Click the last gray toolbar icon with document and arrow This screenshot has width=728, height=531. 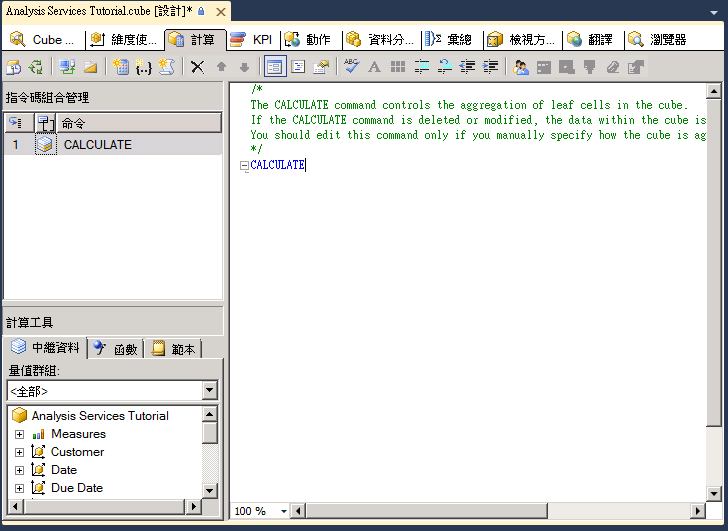click(x=636, y=67)
